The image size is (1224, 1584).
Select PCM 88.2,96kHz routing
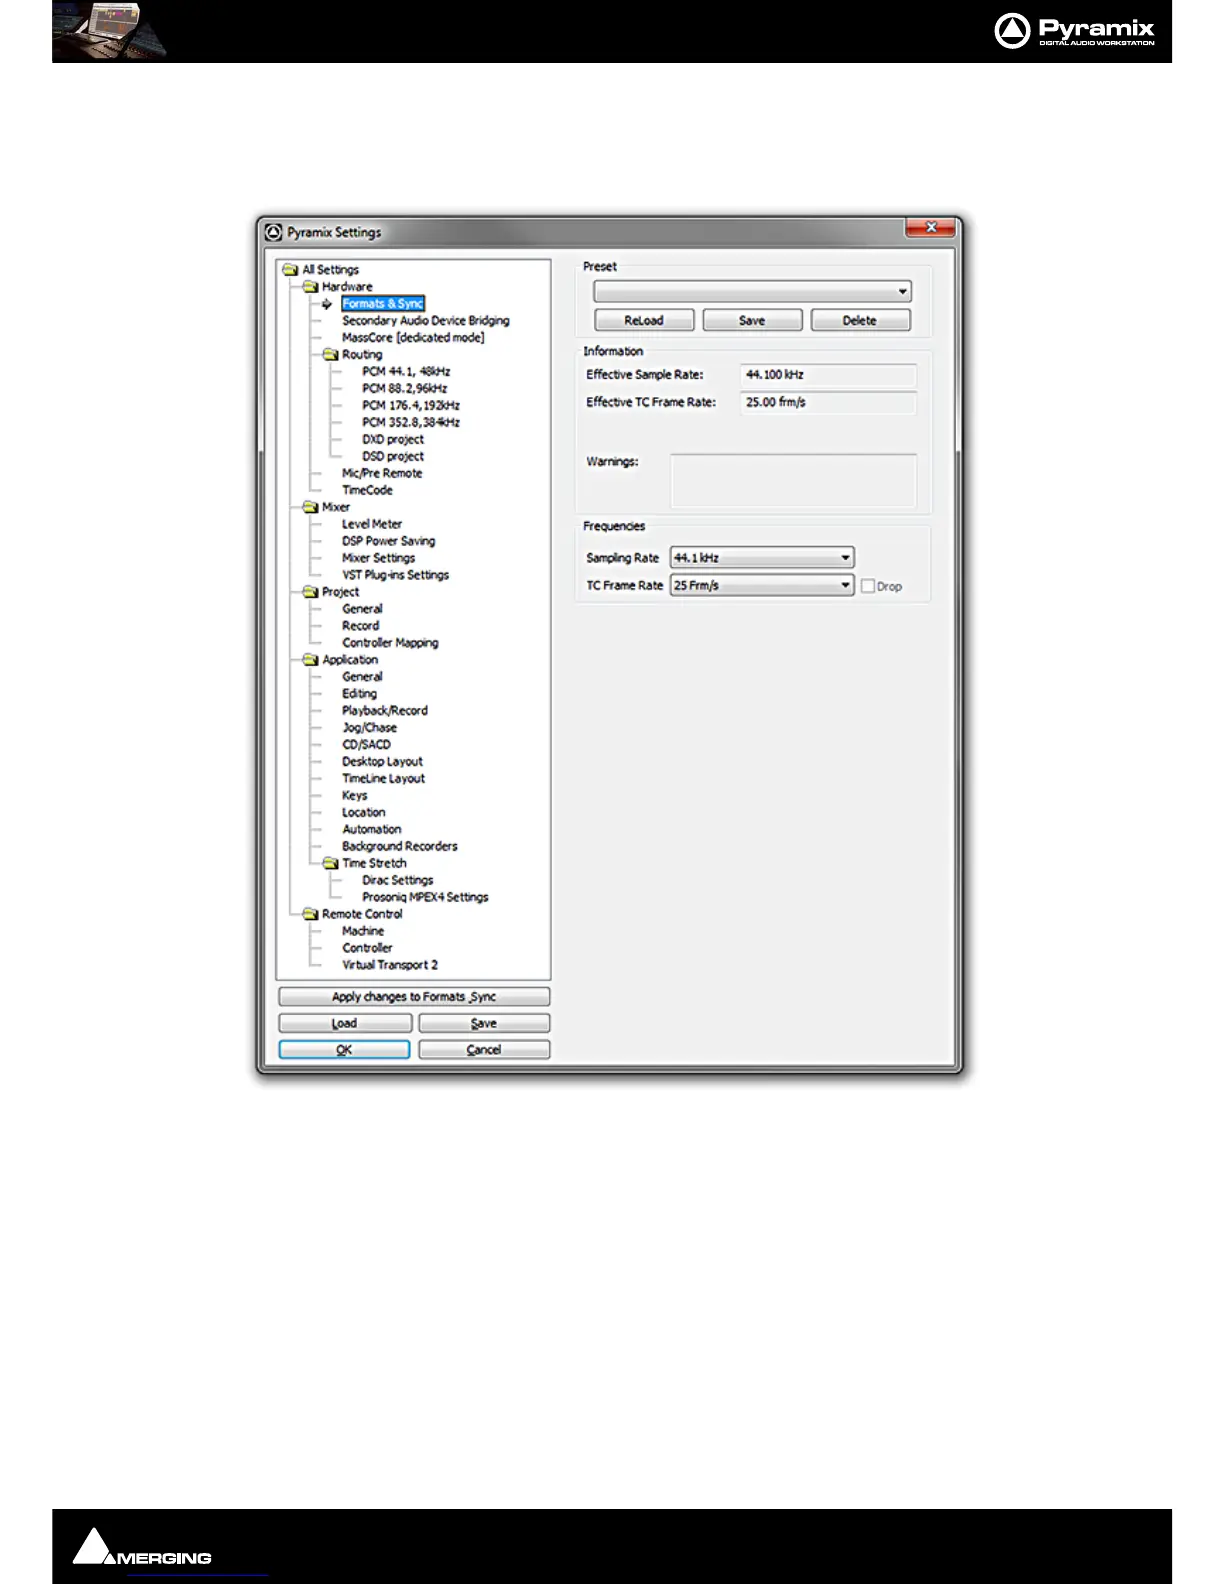pos(405,389)
